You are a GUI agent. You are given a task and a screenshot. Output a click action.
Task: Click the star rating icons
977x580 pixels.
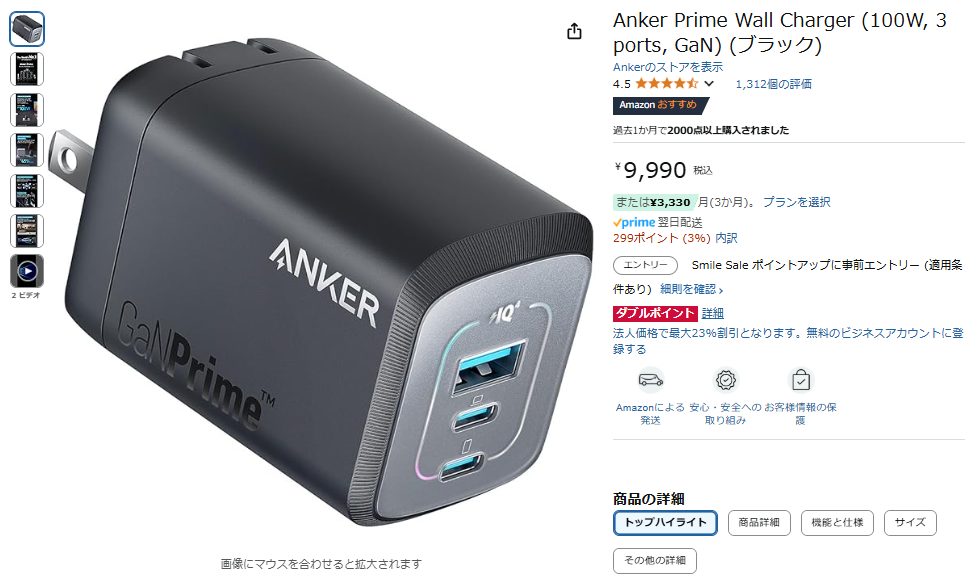pyautogui.click(x=667, y=83)
